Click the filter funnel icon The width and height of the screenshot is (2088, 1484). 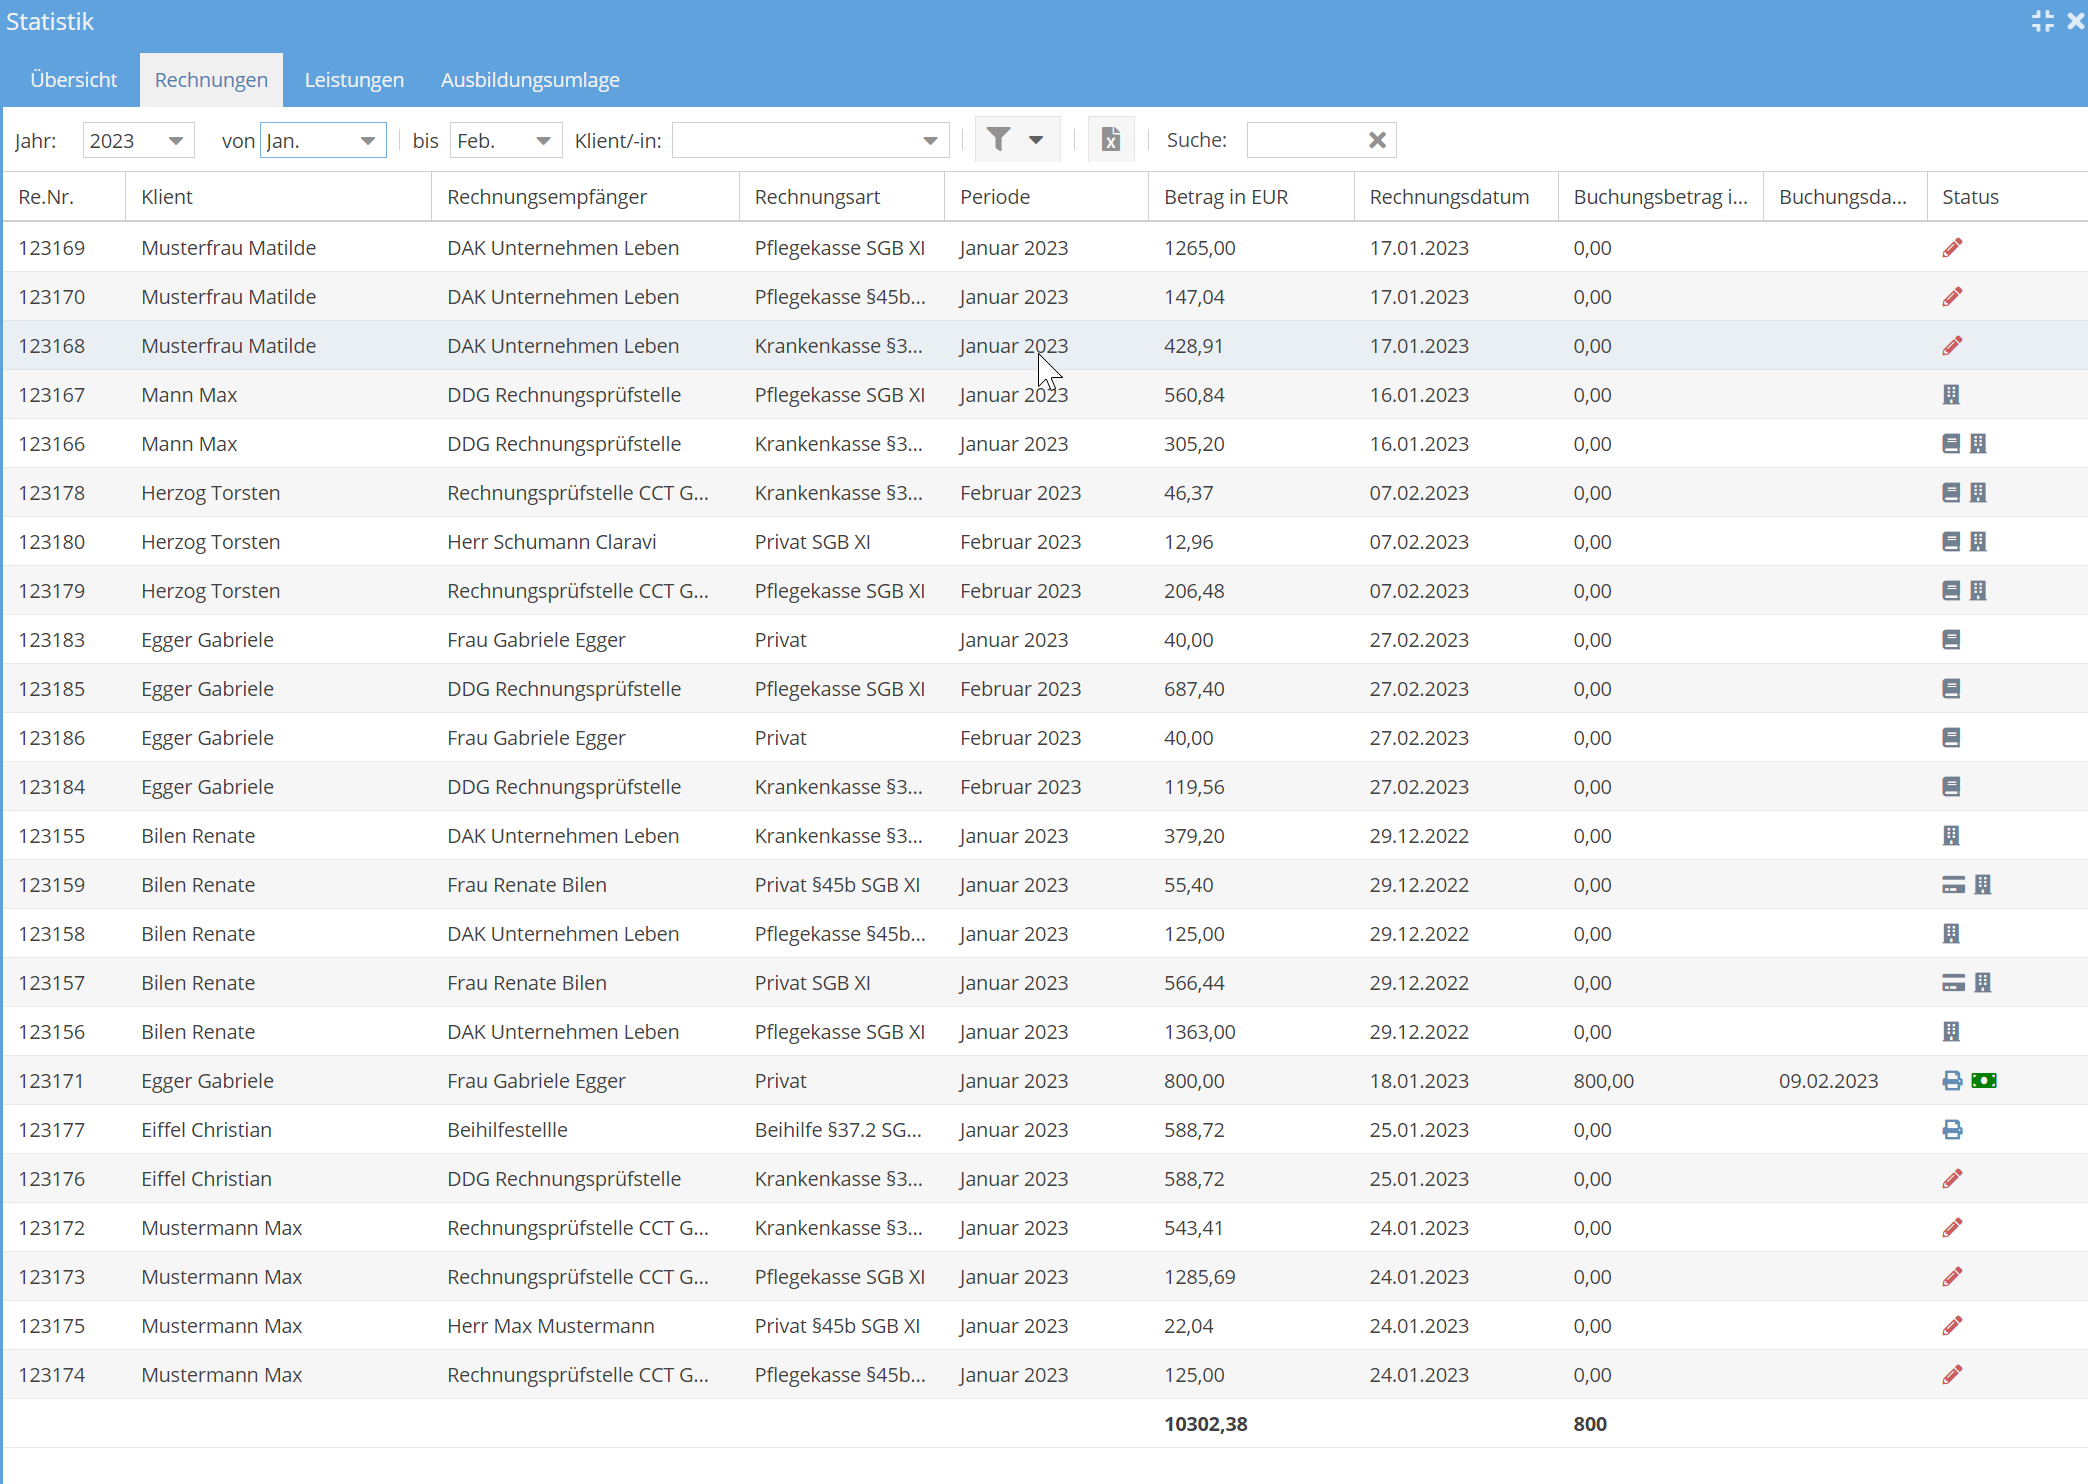pyautogui.click(x=998, y=140)
